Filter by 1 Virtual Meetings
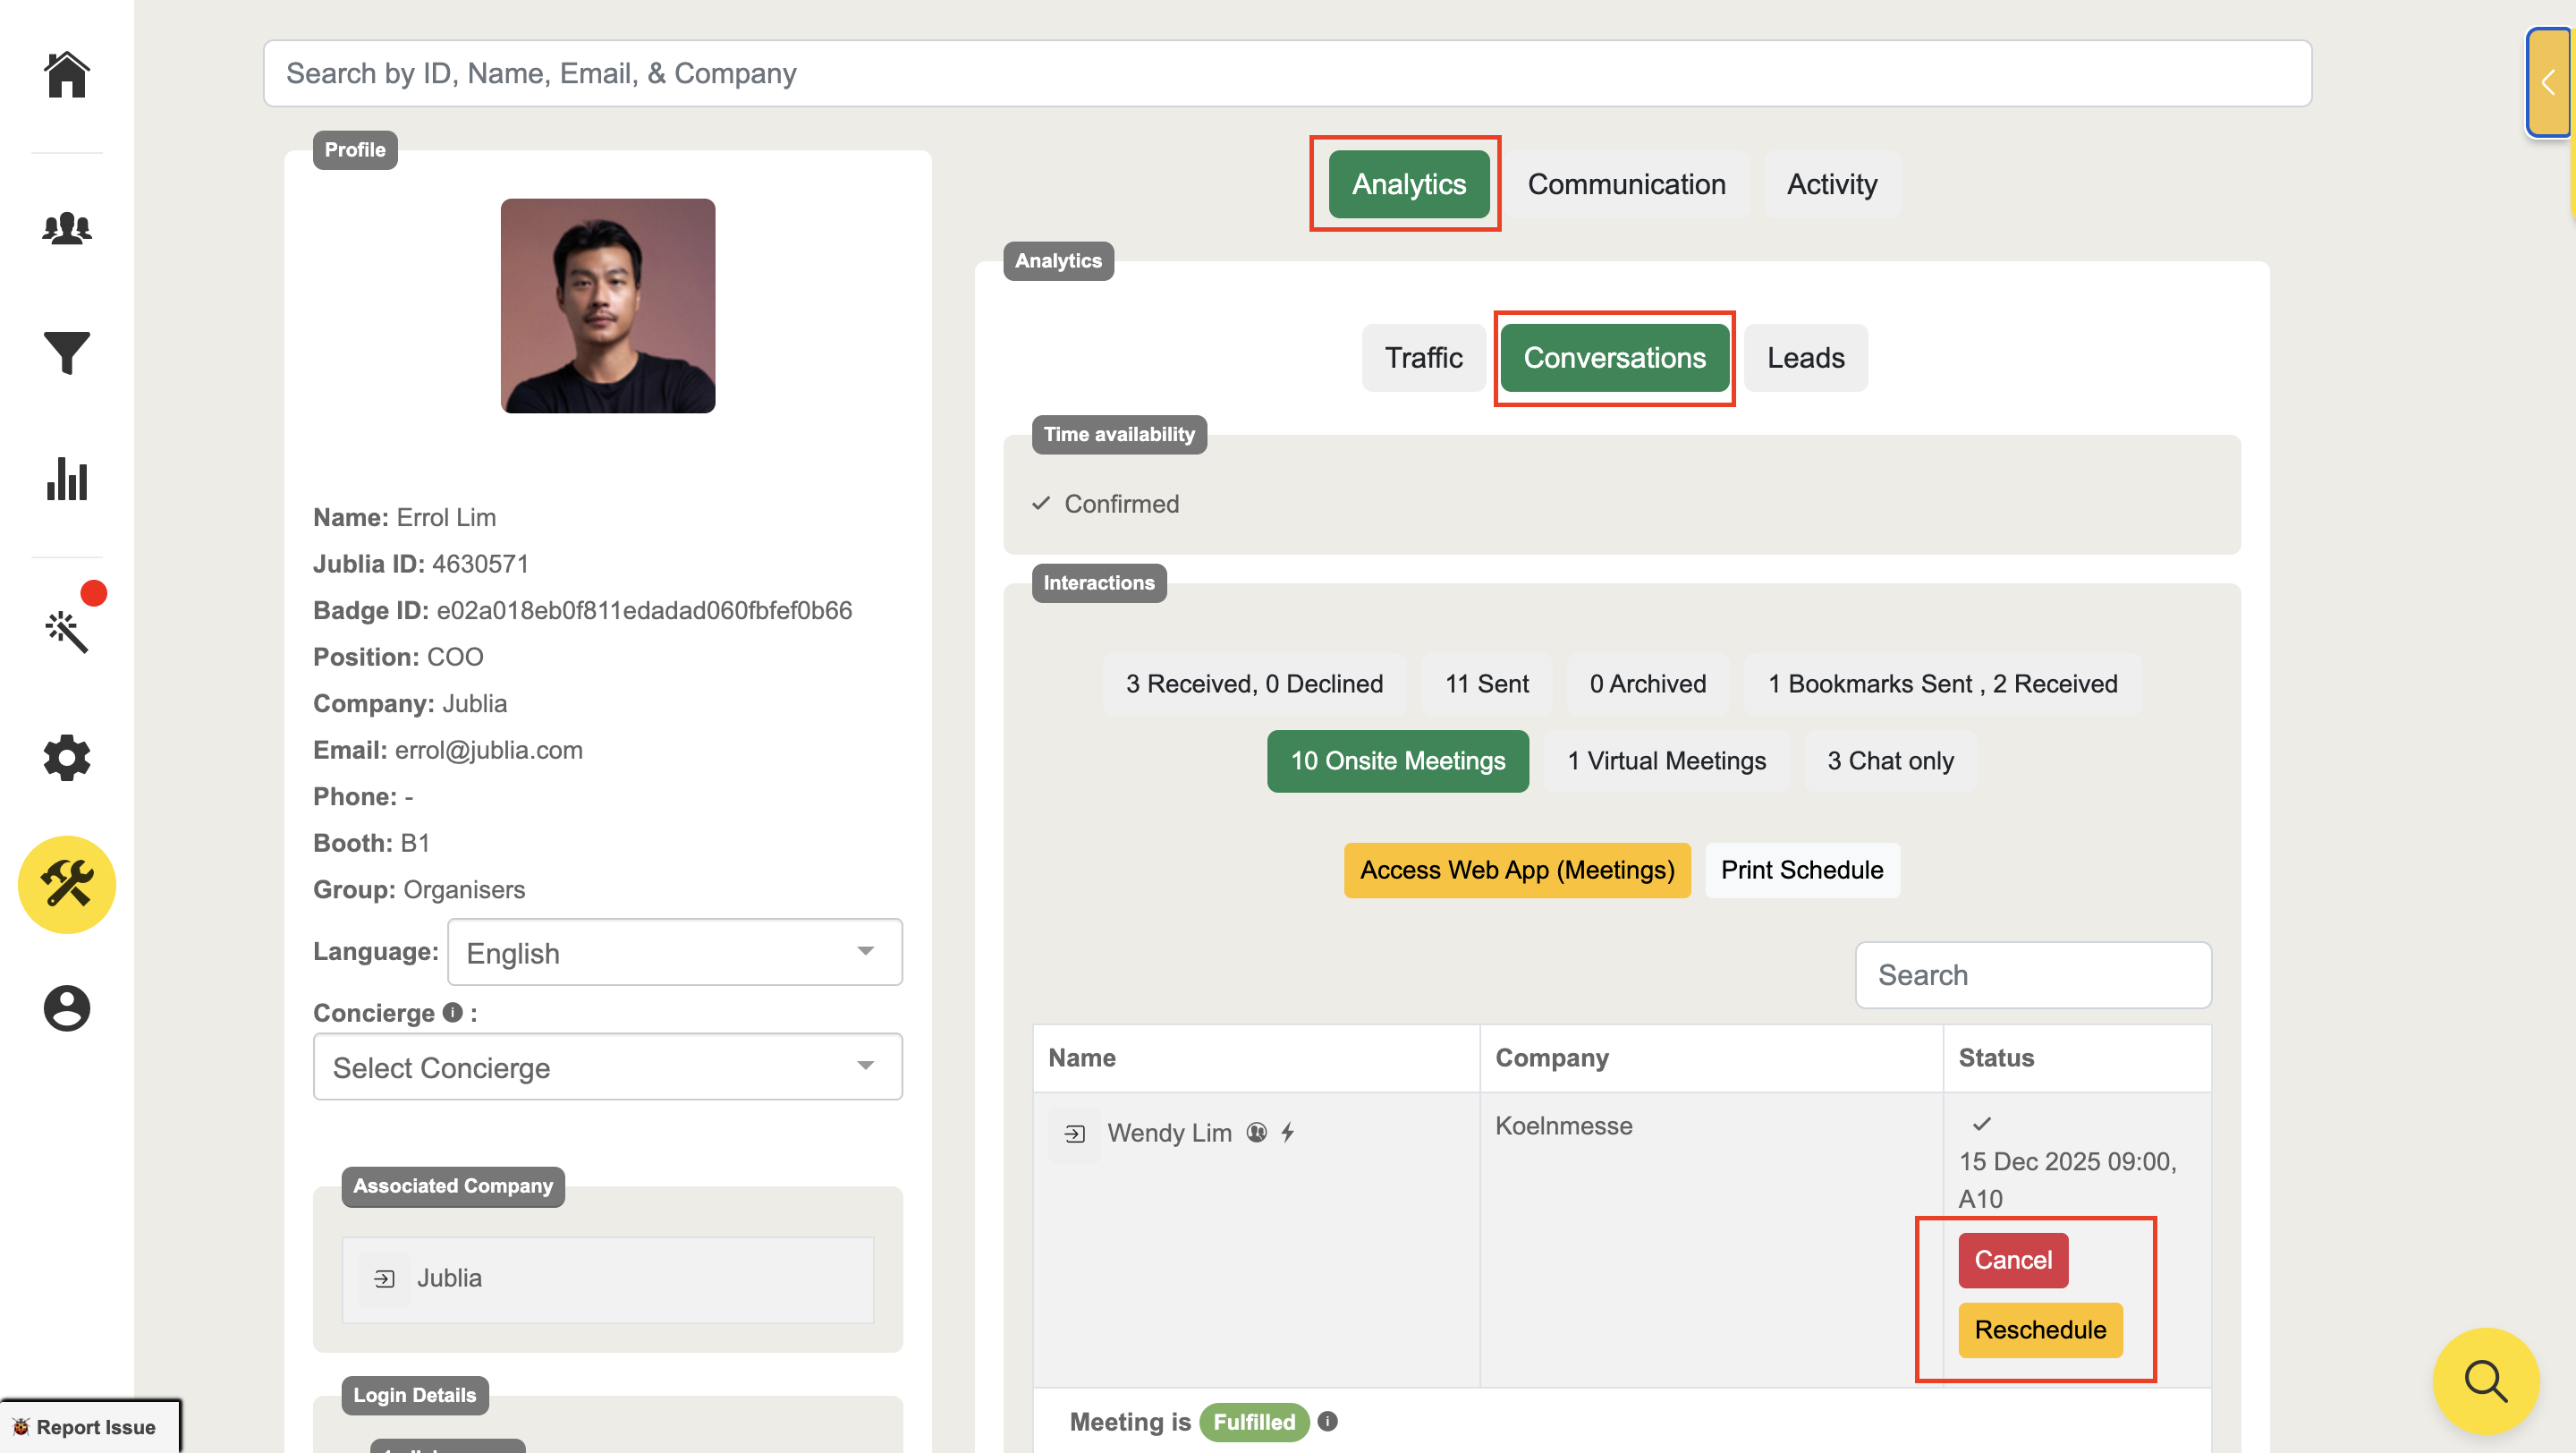 1666,761
